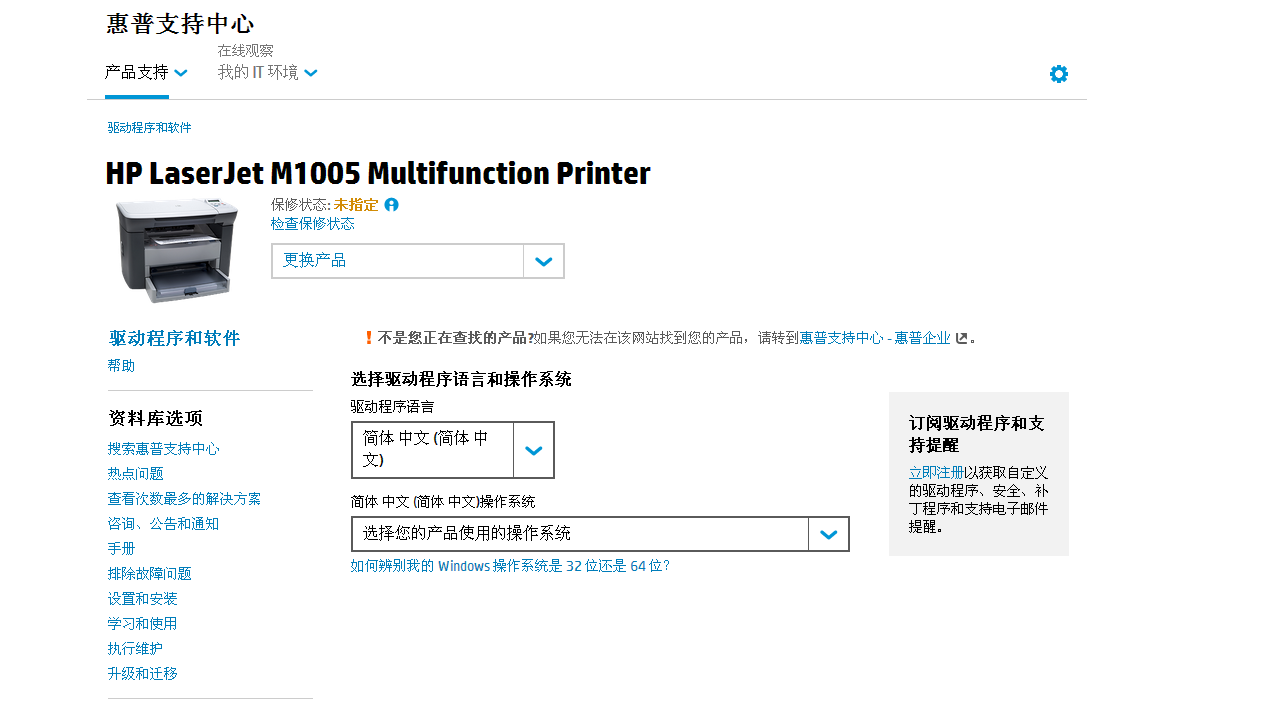1277x702 pixels.
Task: Expand the 我的 IT 环境 menu chevron
Action: pyautogui.click(x=311, y=72)
